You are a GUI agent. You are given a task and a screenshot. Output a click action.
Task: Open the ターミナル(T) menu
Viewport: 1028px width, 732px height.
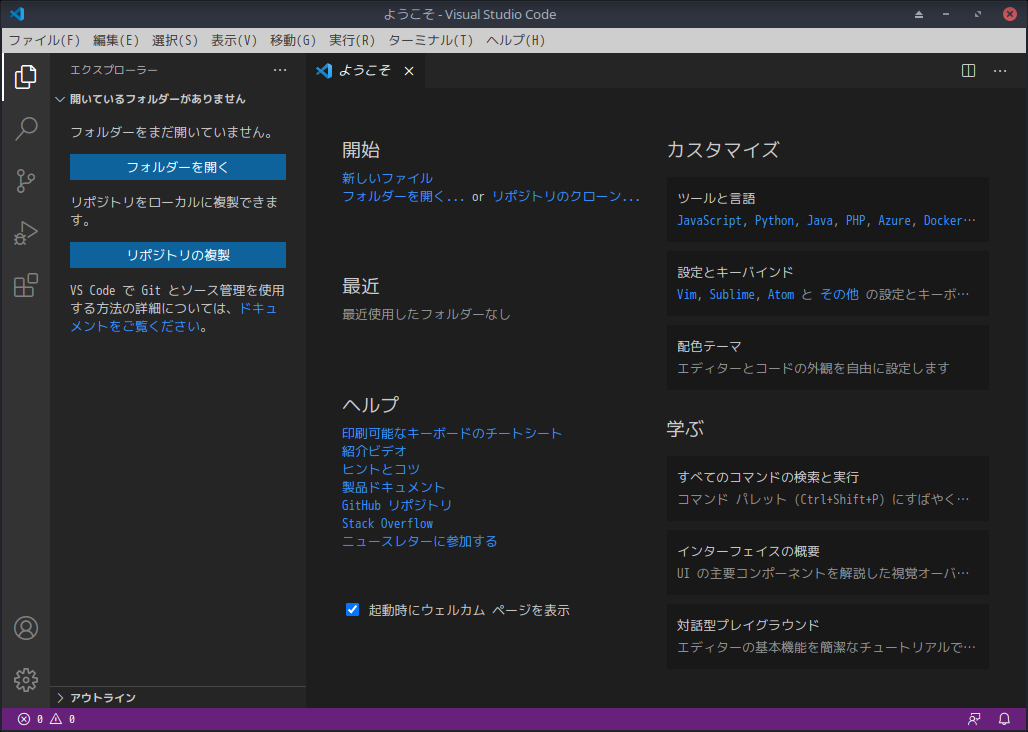431,41
